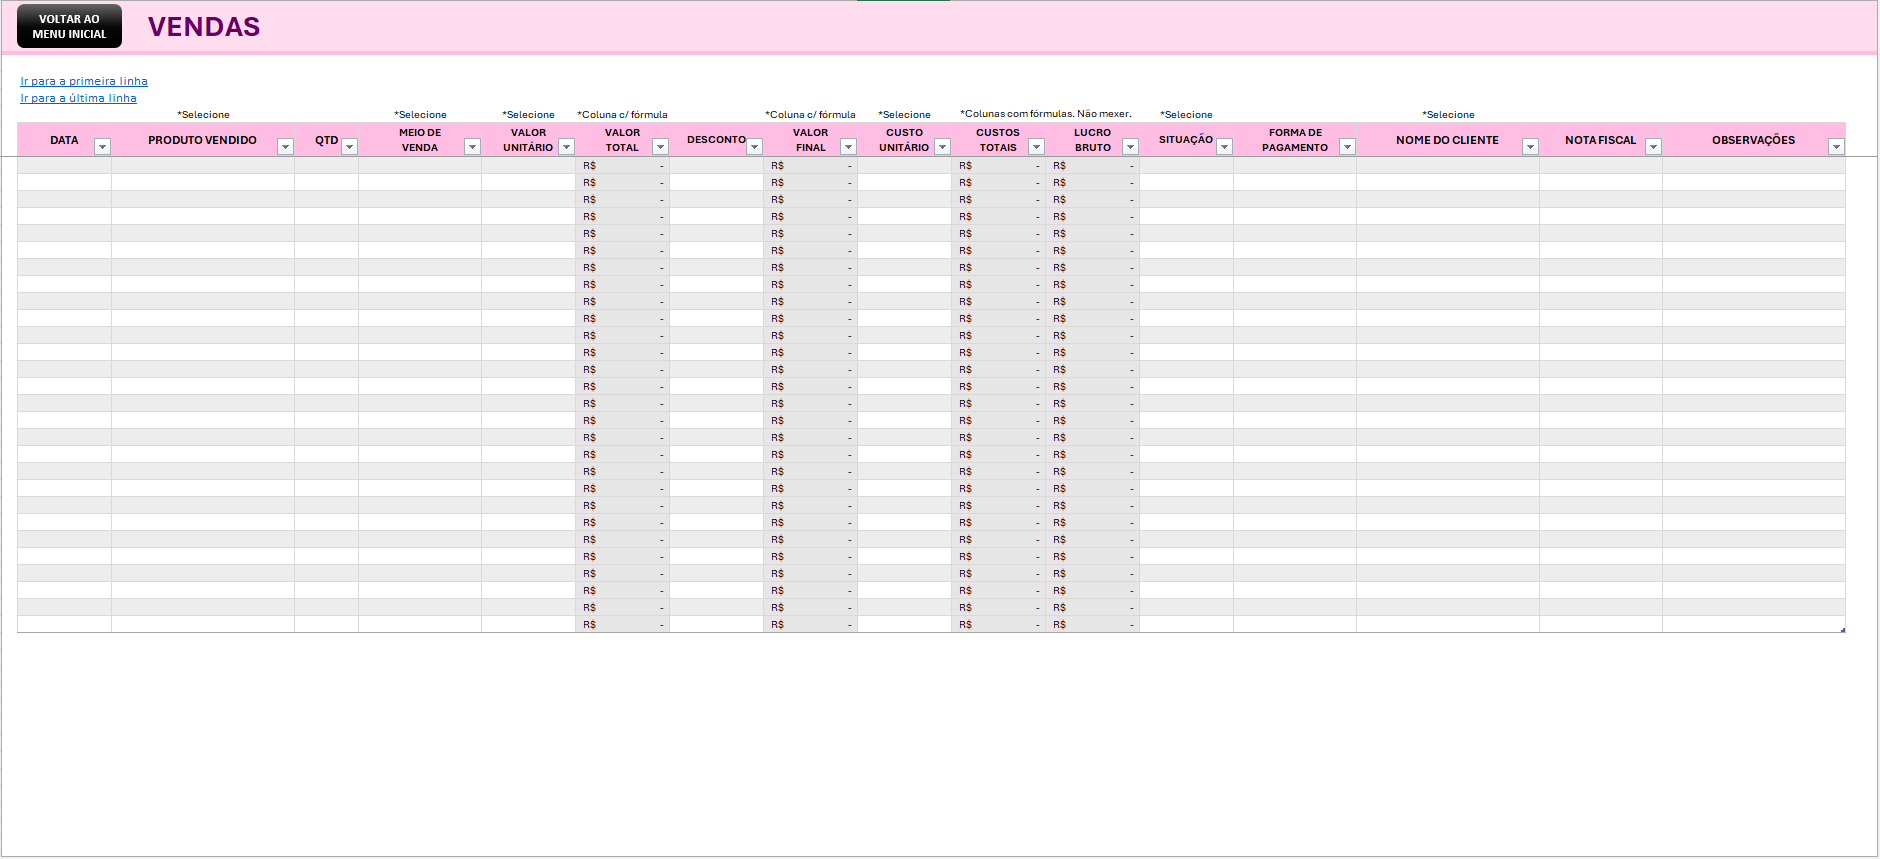
Task: Select the NOTA FISCAL header cell
Action: (1600, 140)
